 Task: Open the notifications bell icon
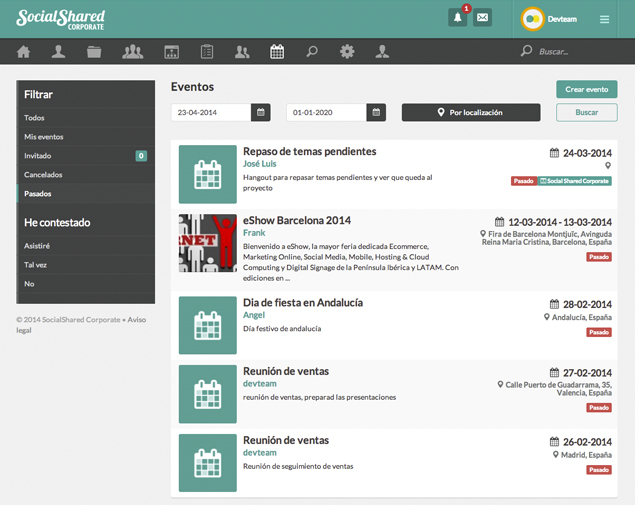tap(458, 18)
